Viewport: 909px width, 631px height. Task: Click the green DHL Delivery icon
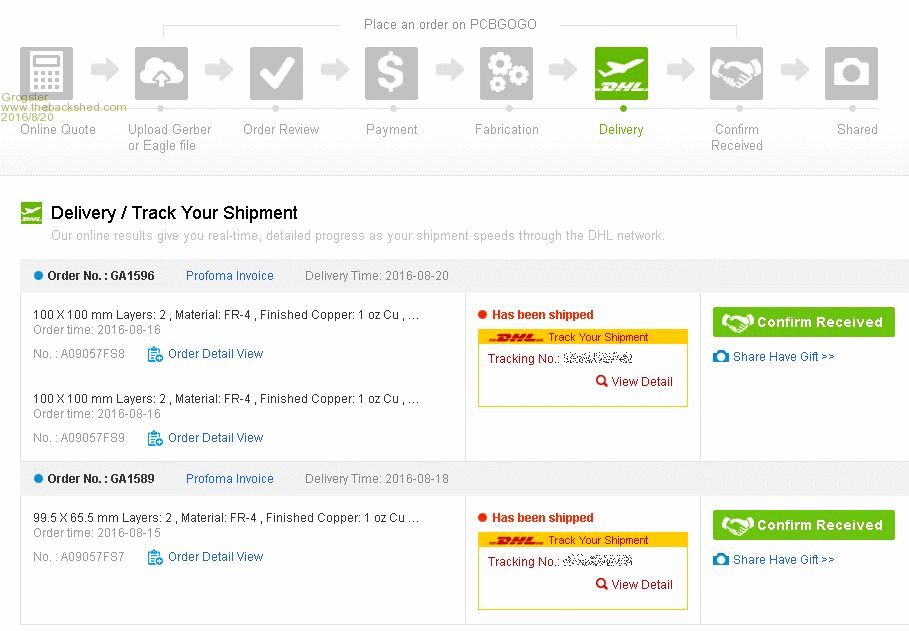[621, 73]
